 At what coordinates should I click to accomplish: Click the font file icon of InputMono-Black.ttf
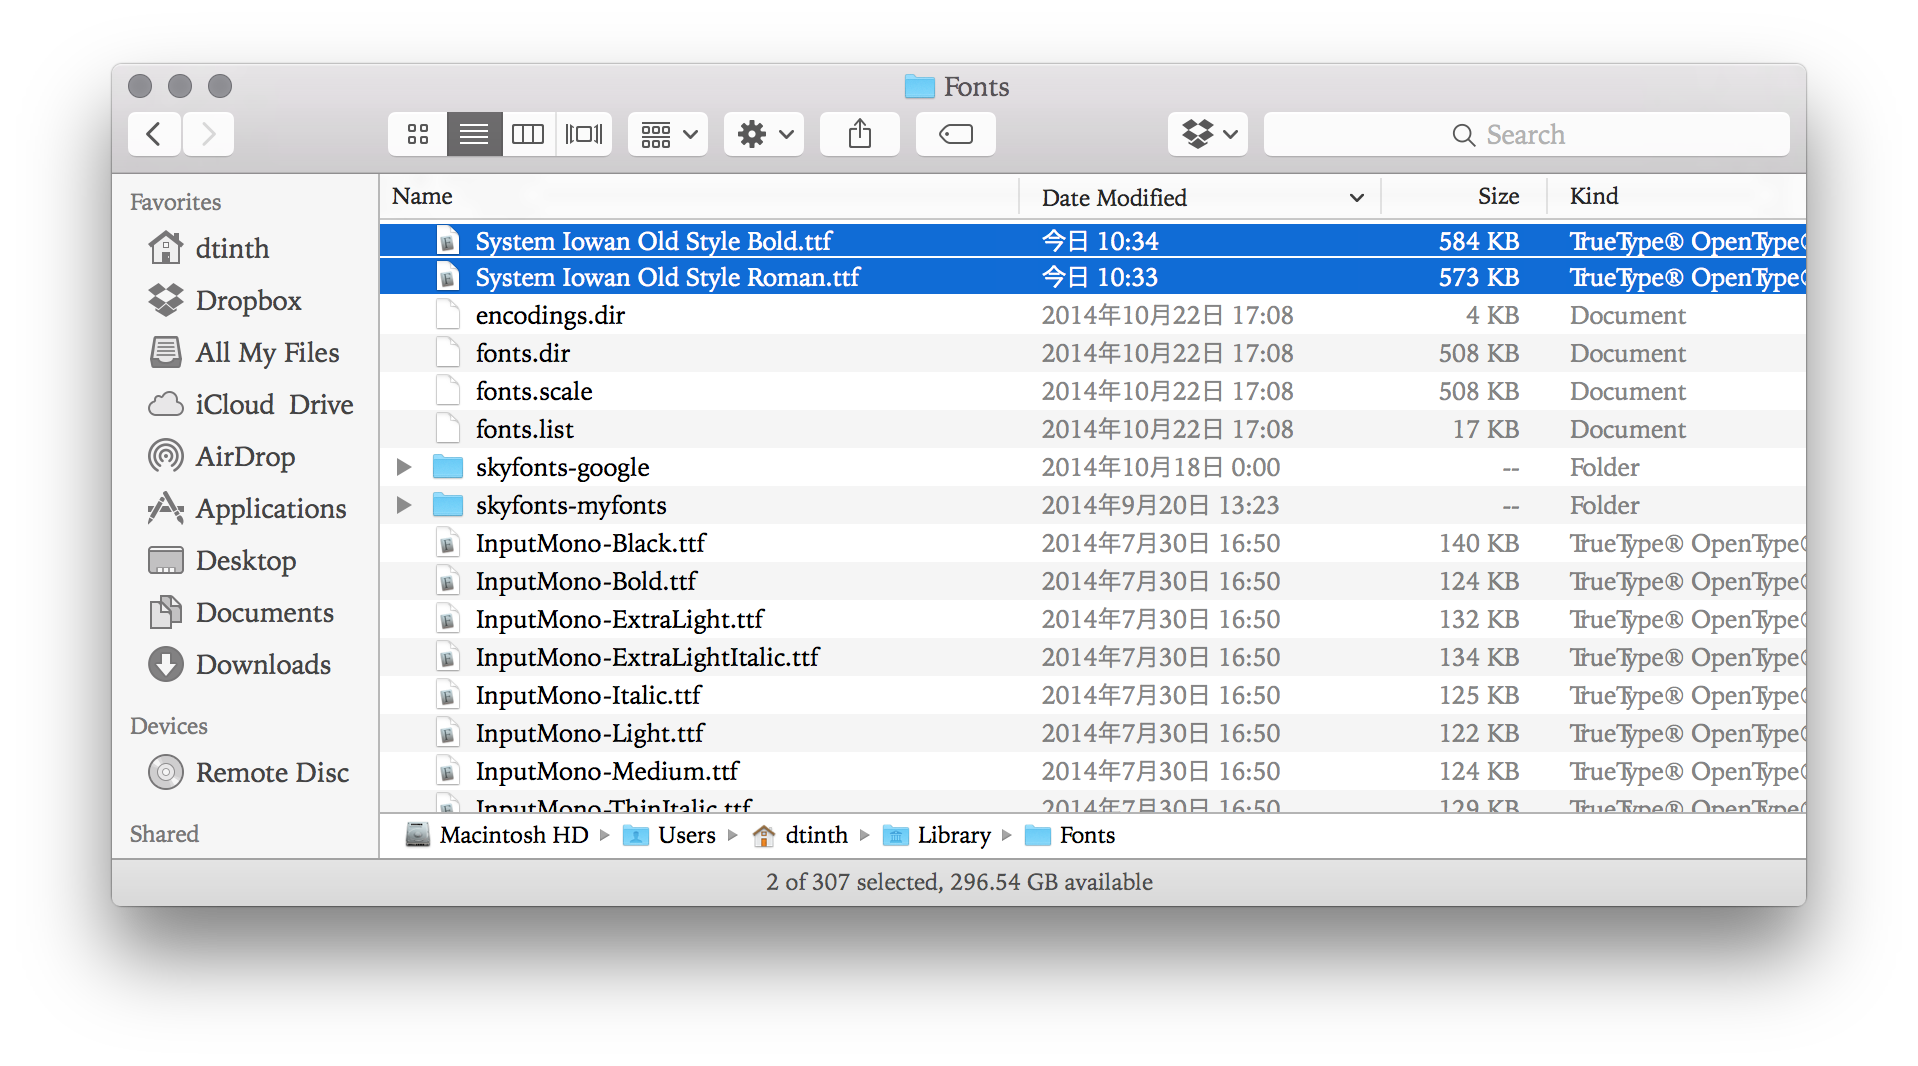448,543
